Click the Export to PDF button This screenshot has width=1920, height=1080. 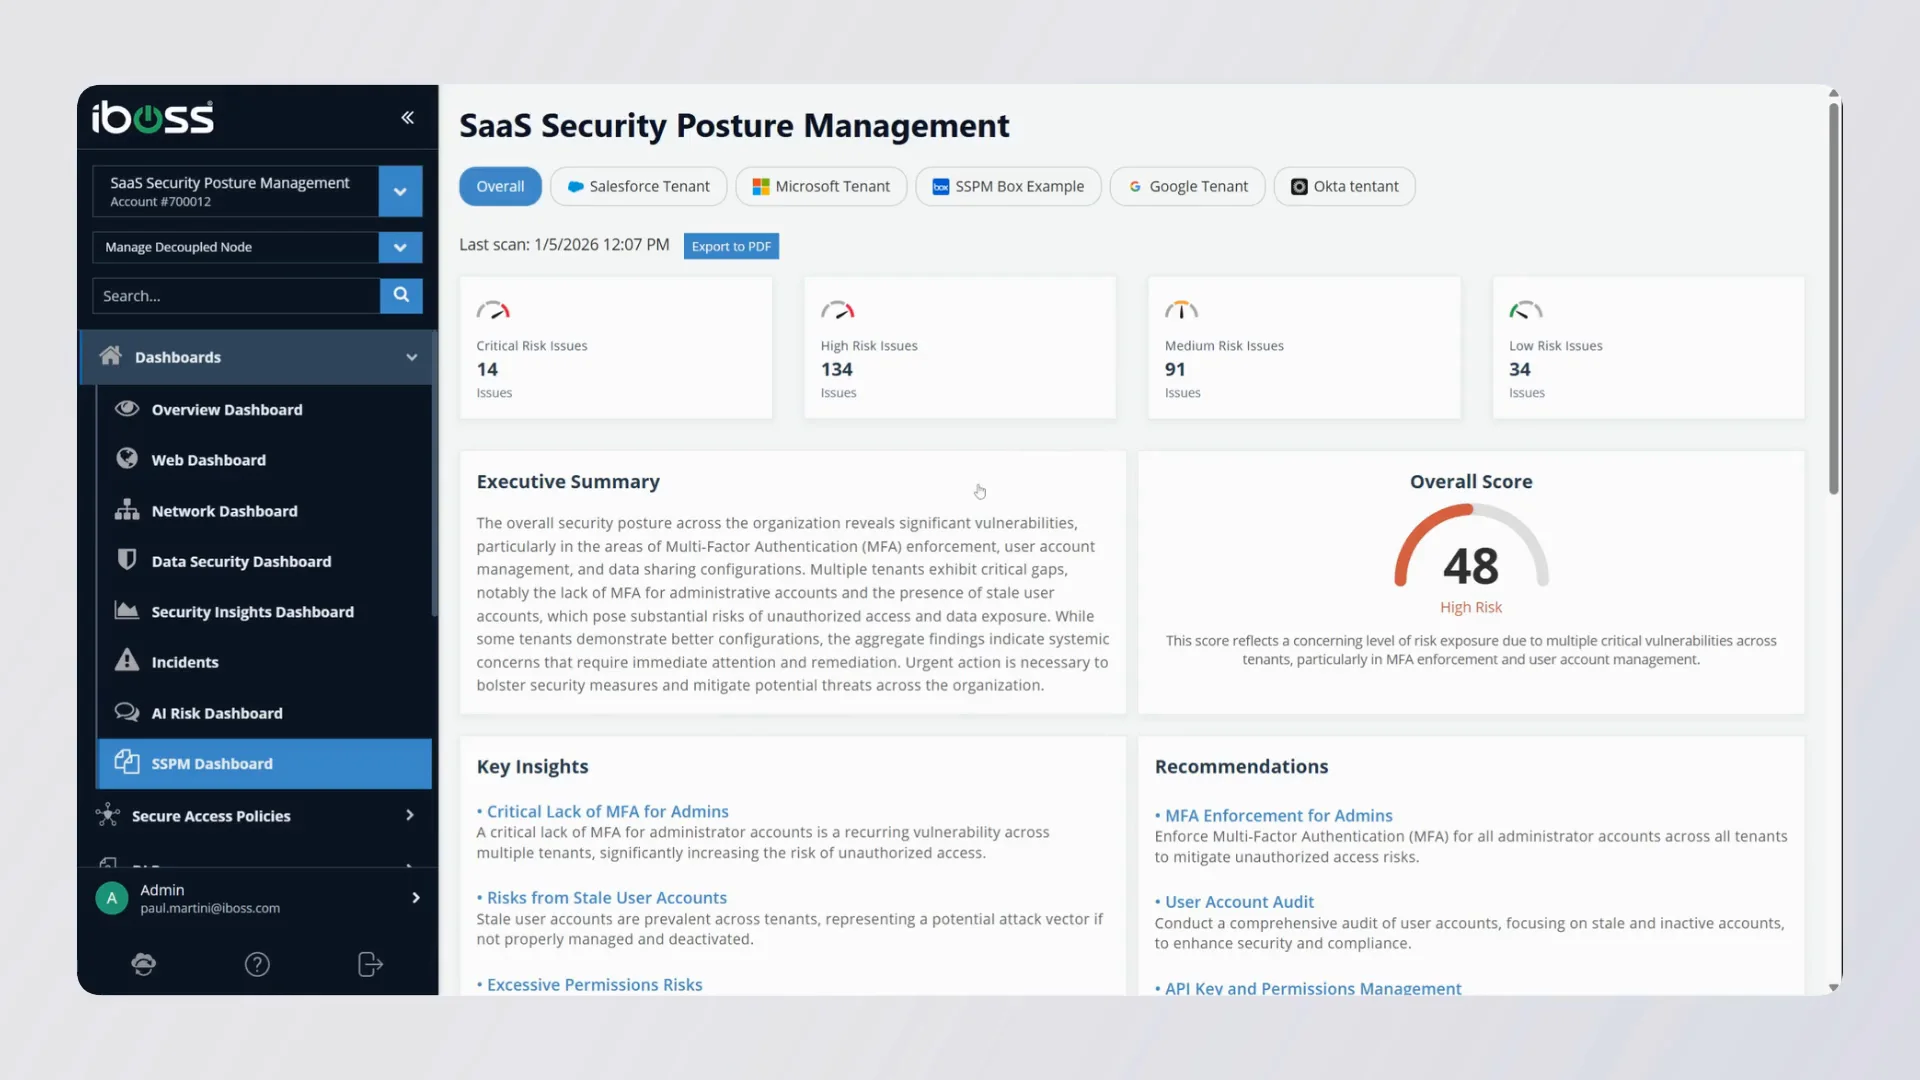731,247
